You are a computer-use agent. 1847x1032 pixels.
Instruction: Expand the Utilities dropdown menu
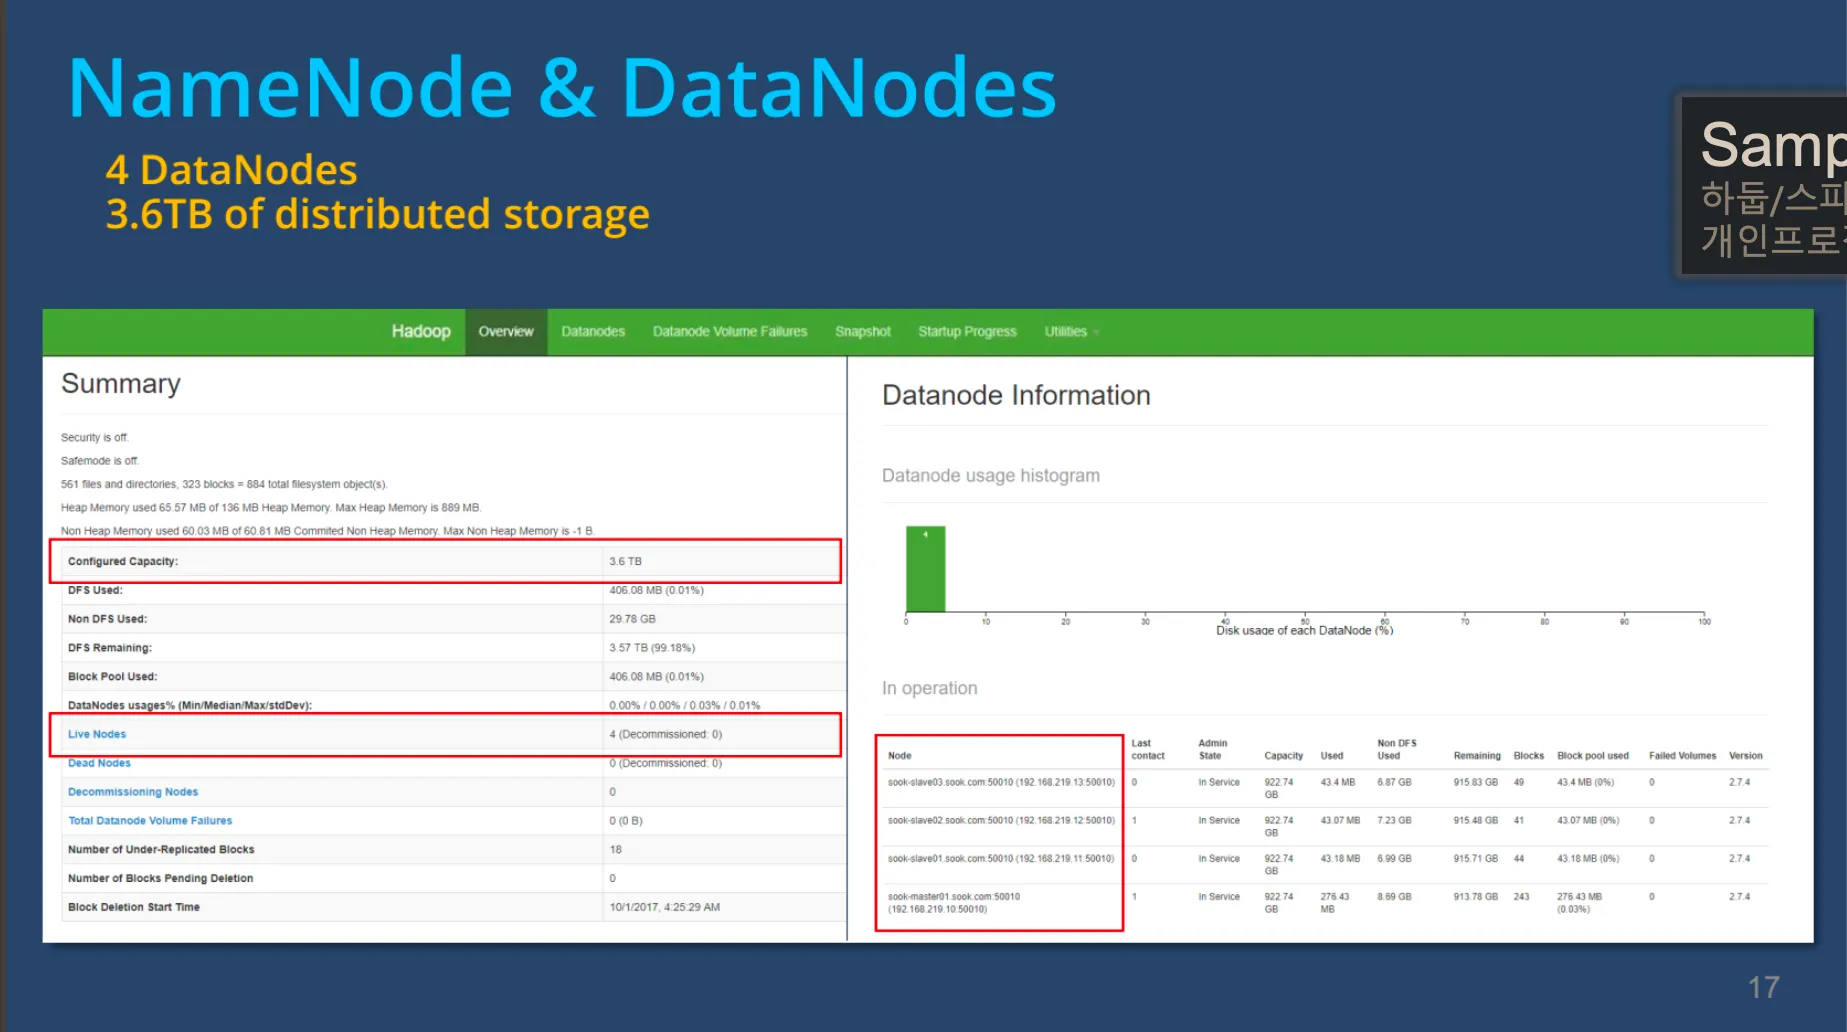(1070, 332)
